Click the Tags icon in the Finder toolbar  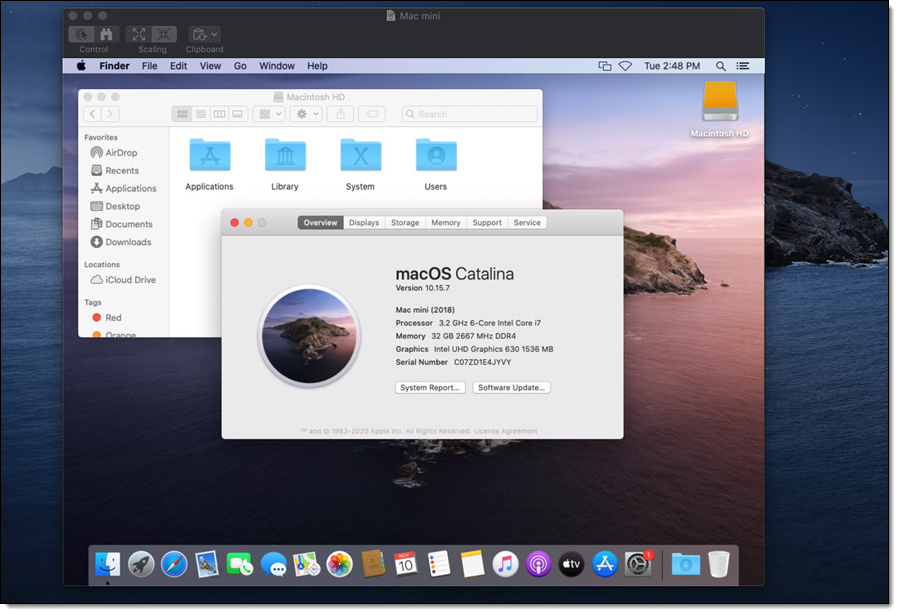(370, 114)
